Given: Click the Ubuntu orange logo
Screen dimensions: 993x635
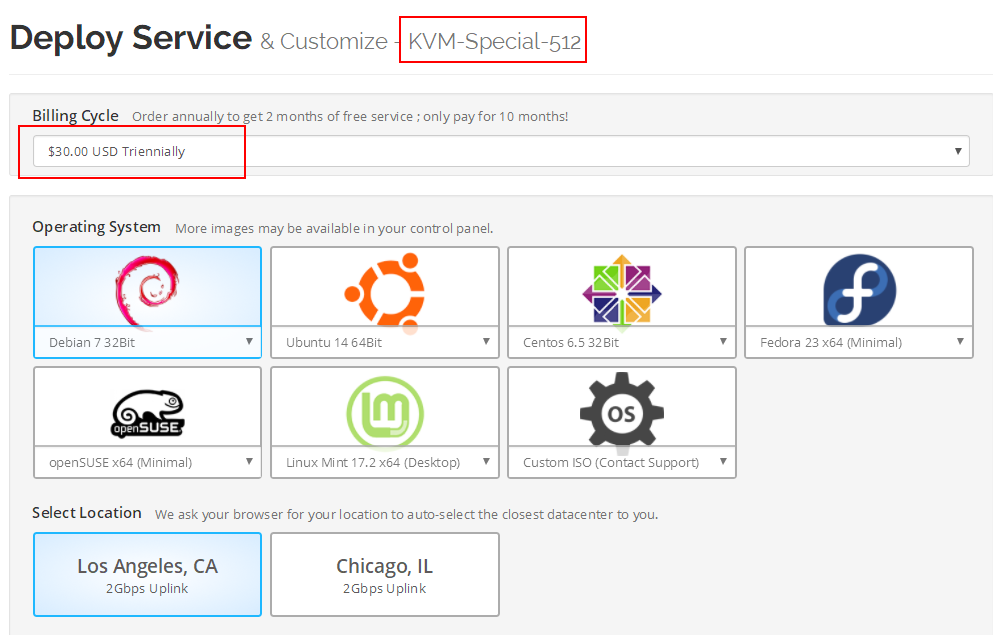Looking at the screenshot, I should [384, 288].
